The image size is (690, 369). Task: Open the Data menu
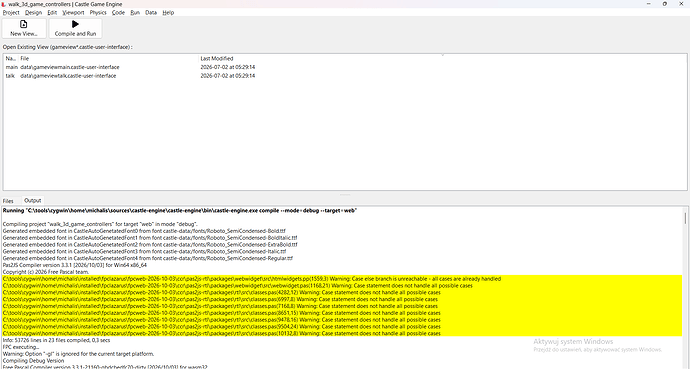coord(151,13)
